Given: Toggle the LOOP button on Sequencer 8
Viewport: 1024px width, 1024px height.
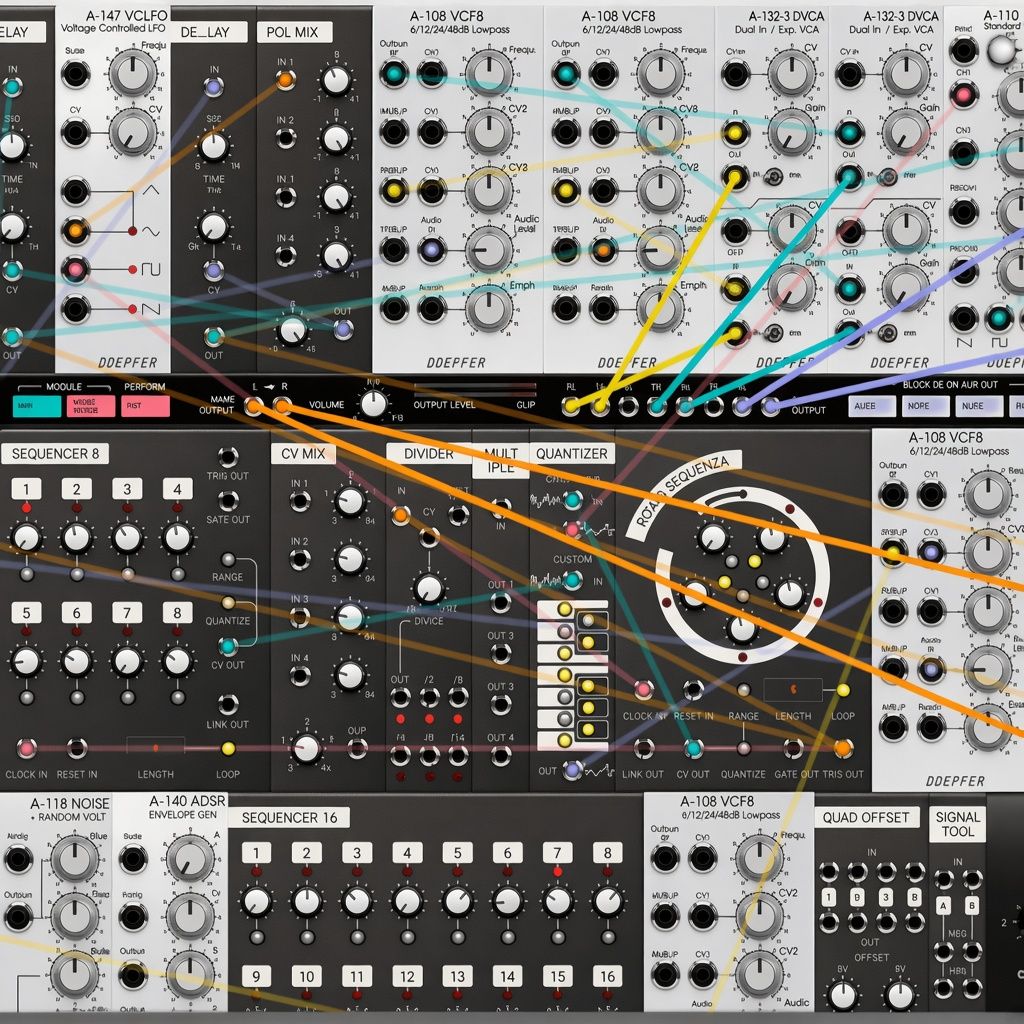Looking at the screenshot, I should [x=228, y=748].
